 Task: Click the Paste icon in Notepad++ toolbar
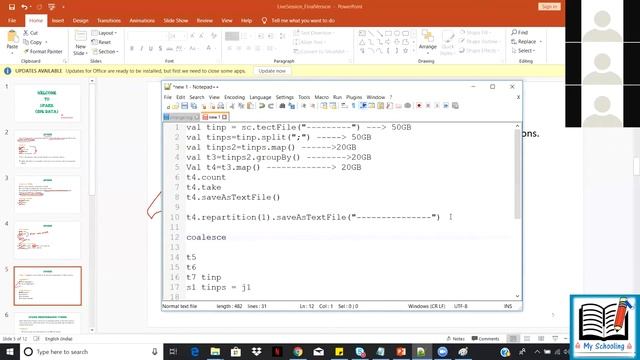pos(250,106)
